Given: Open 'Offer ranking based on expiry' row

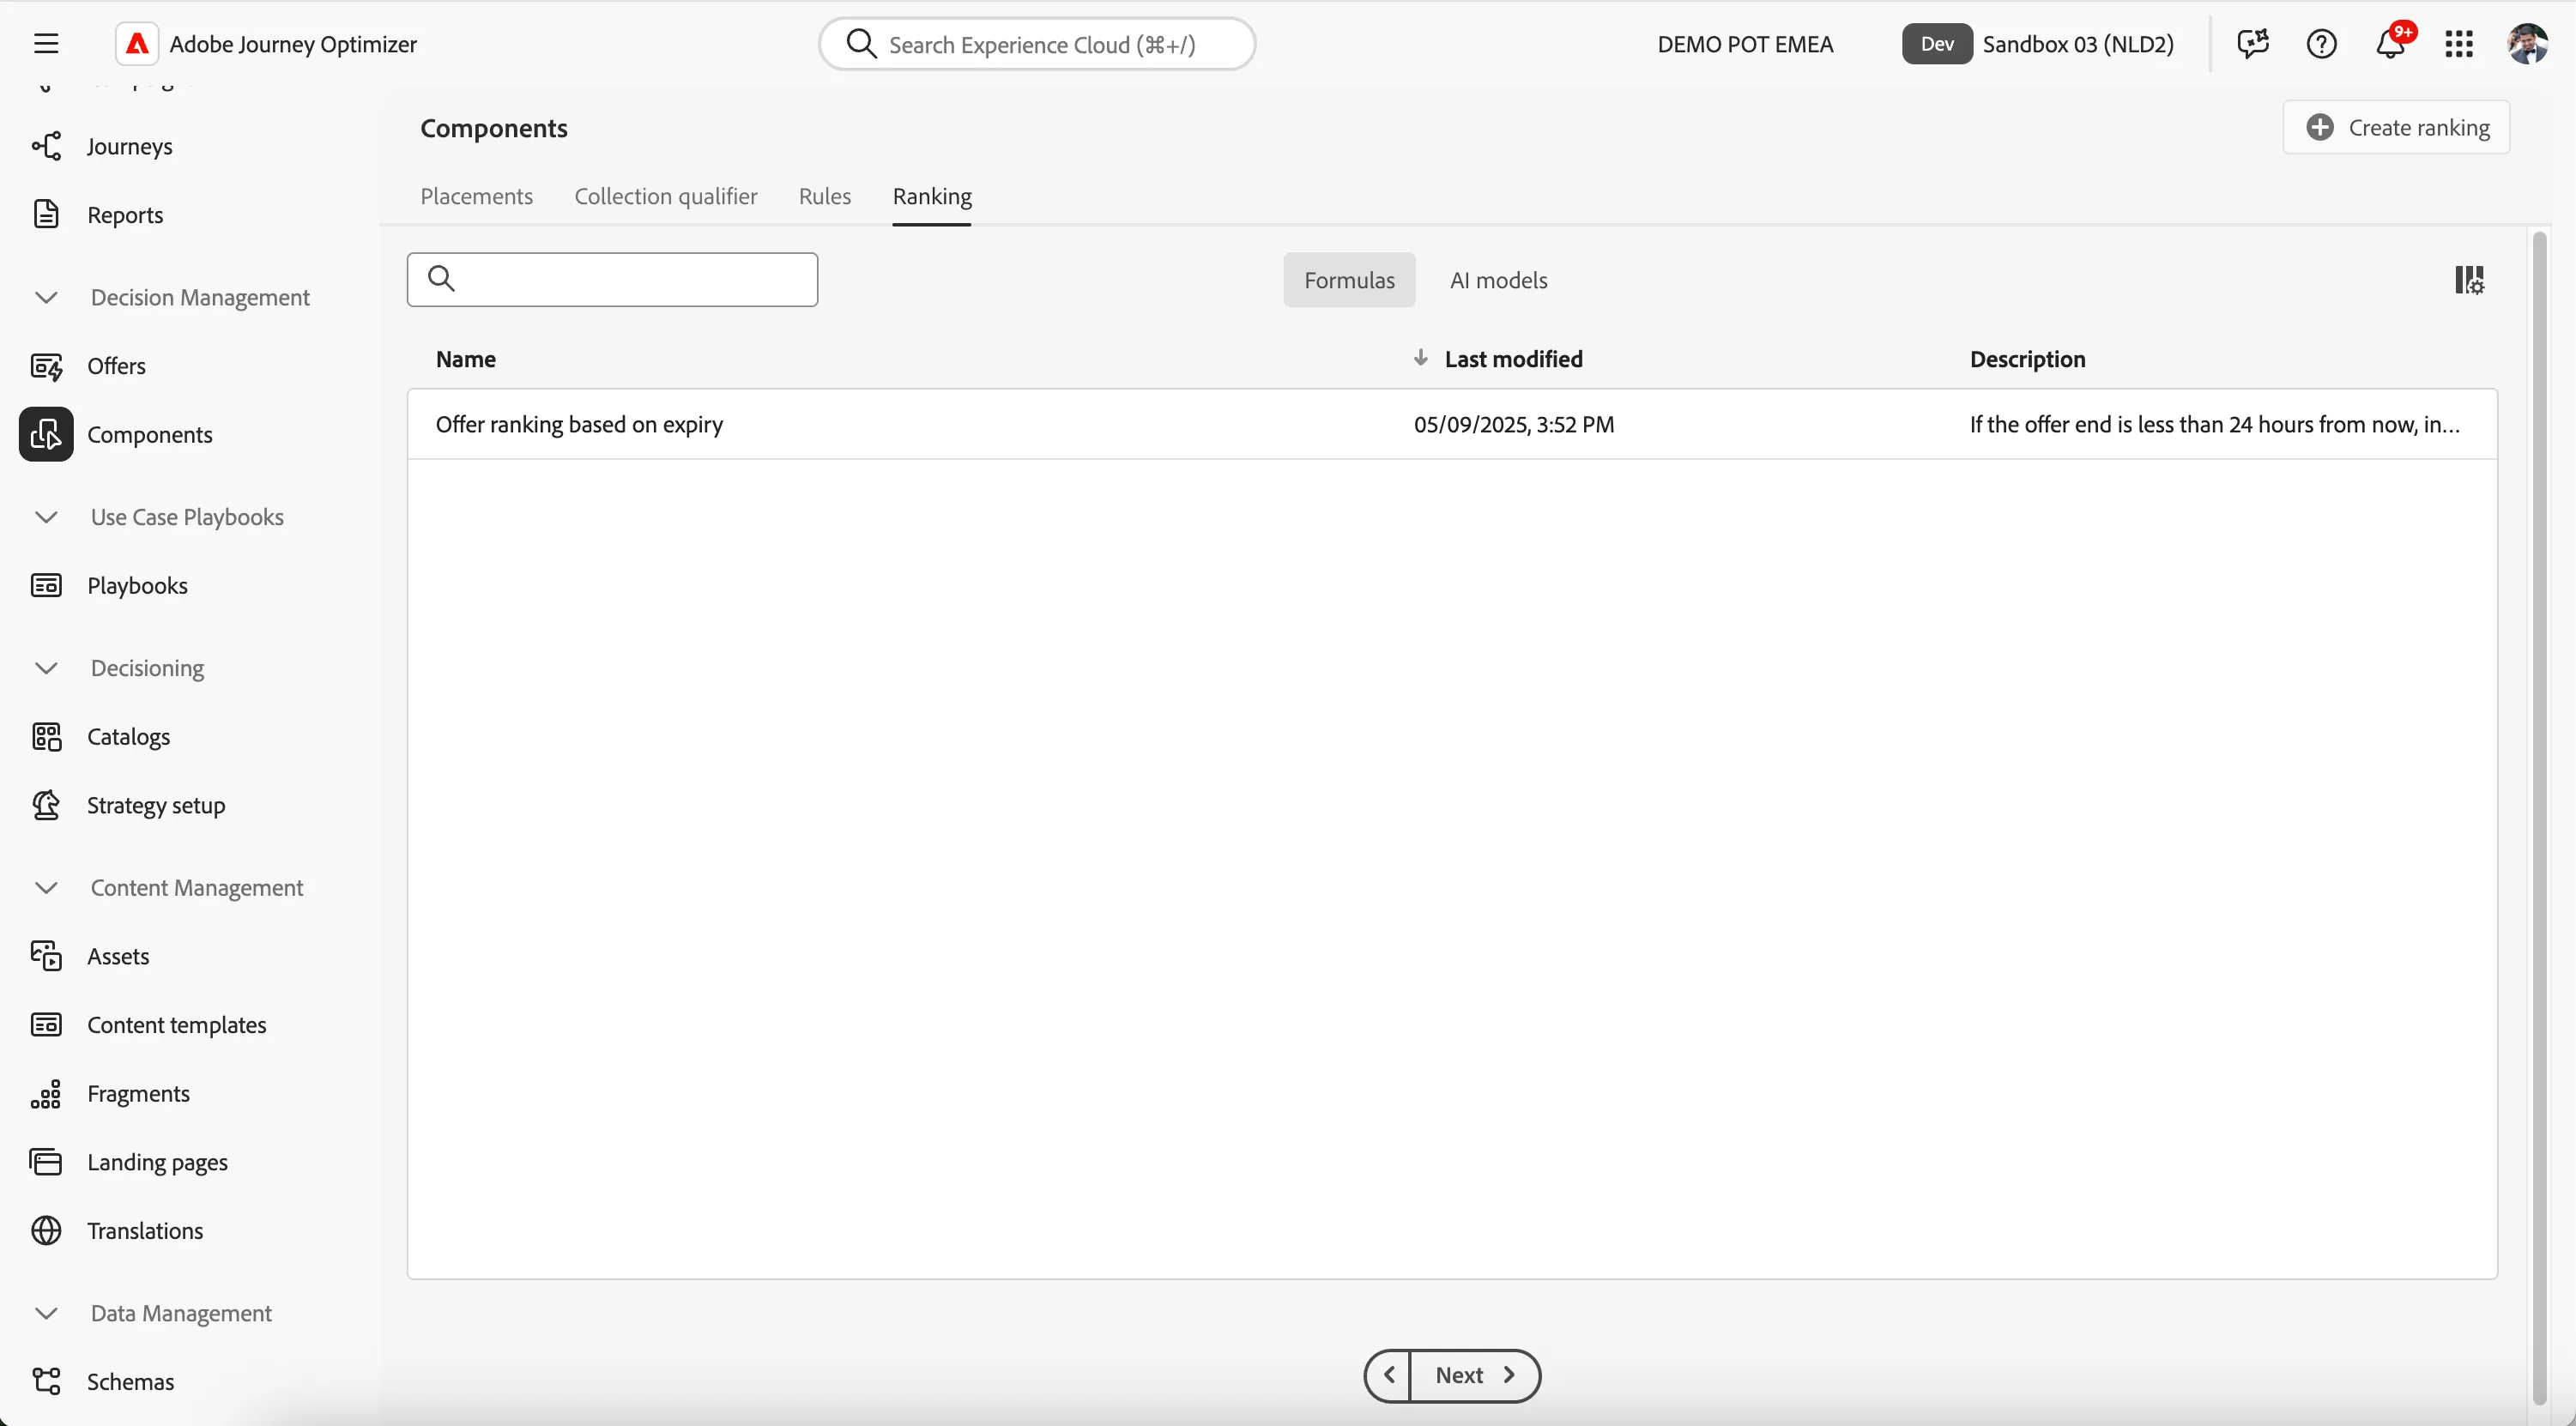Looking at the screenshot, I should (x=1452, y=424).
